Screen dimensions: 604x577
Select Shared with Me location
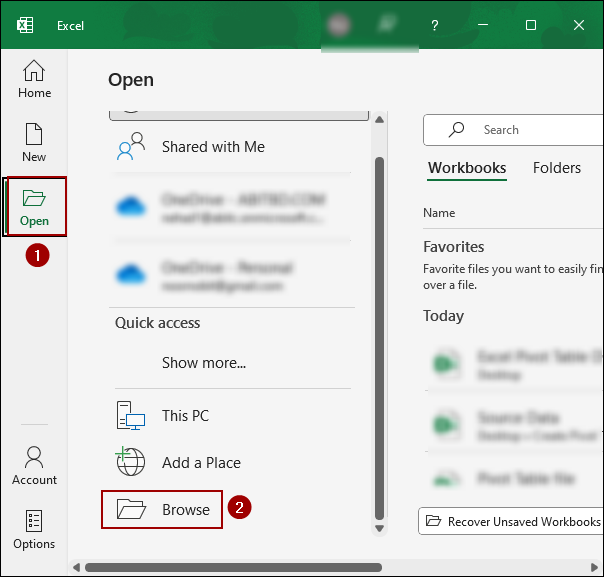(213, 147)
